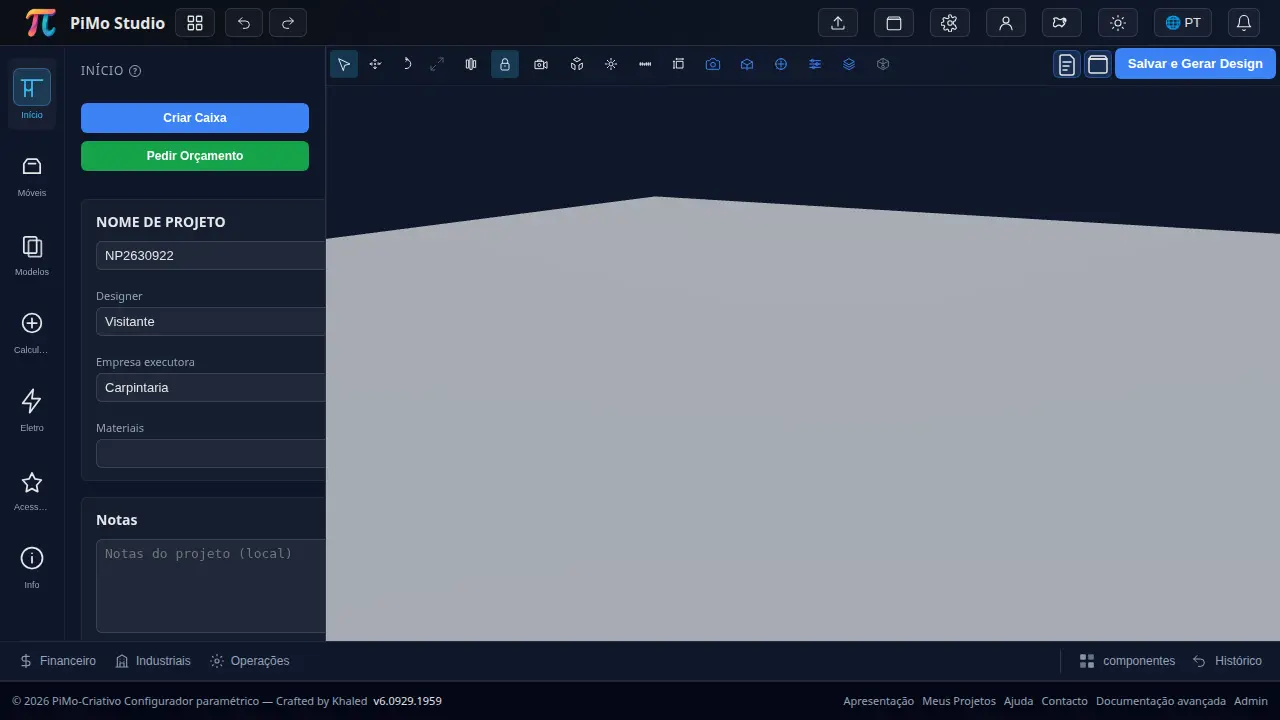Open the Eletro sidebar tab
1280x720 pixels.
tap(32, 410)
